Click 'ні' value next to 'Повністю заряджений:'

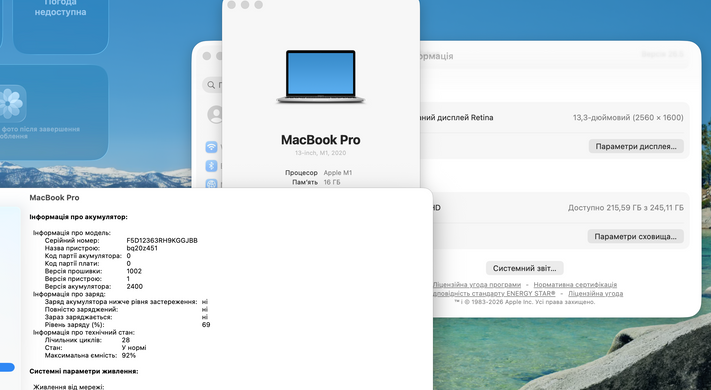[x=205, y=309]
